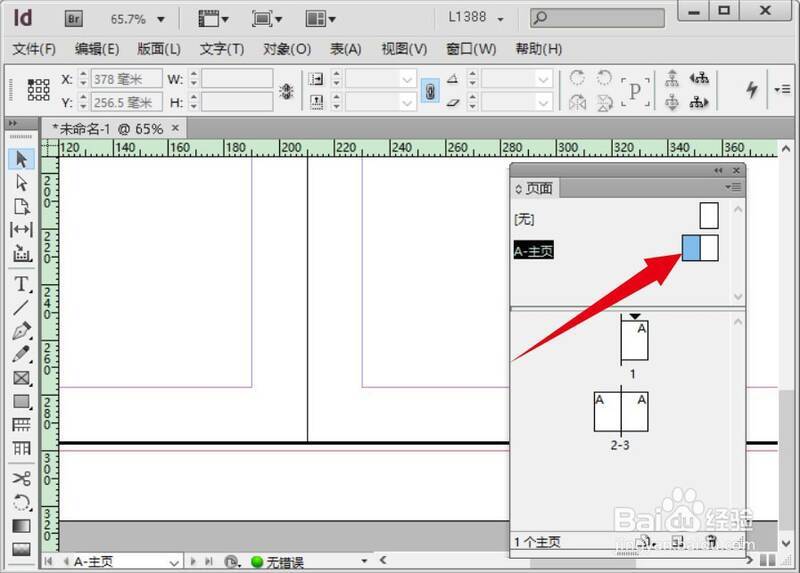Select the Type tool
The width and height of the screenshot is (800, 573).
(x=22, y=283)
